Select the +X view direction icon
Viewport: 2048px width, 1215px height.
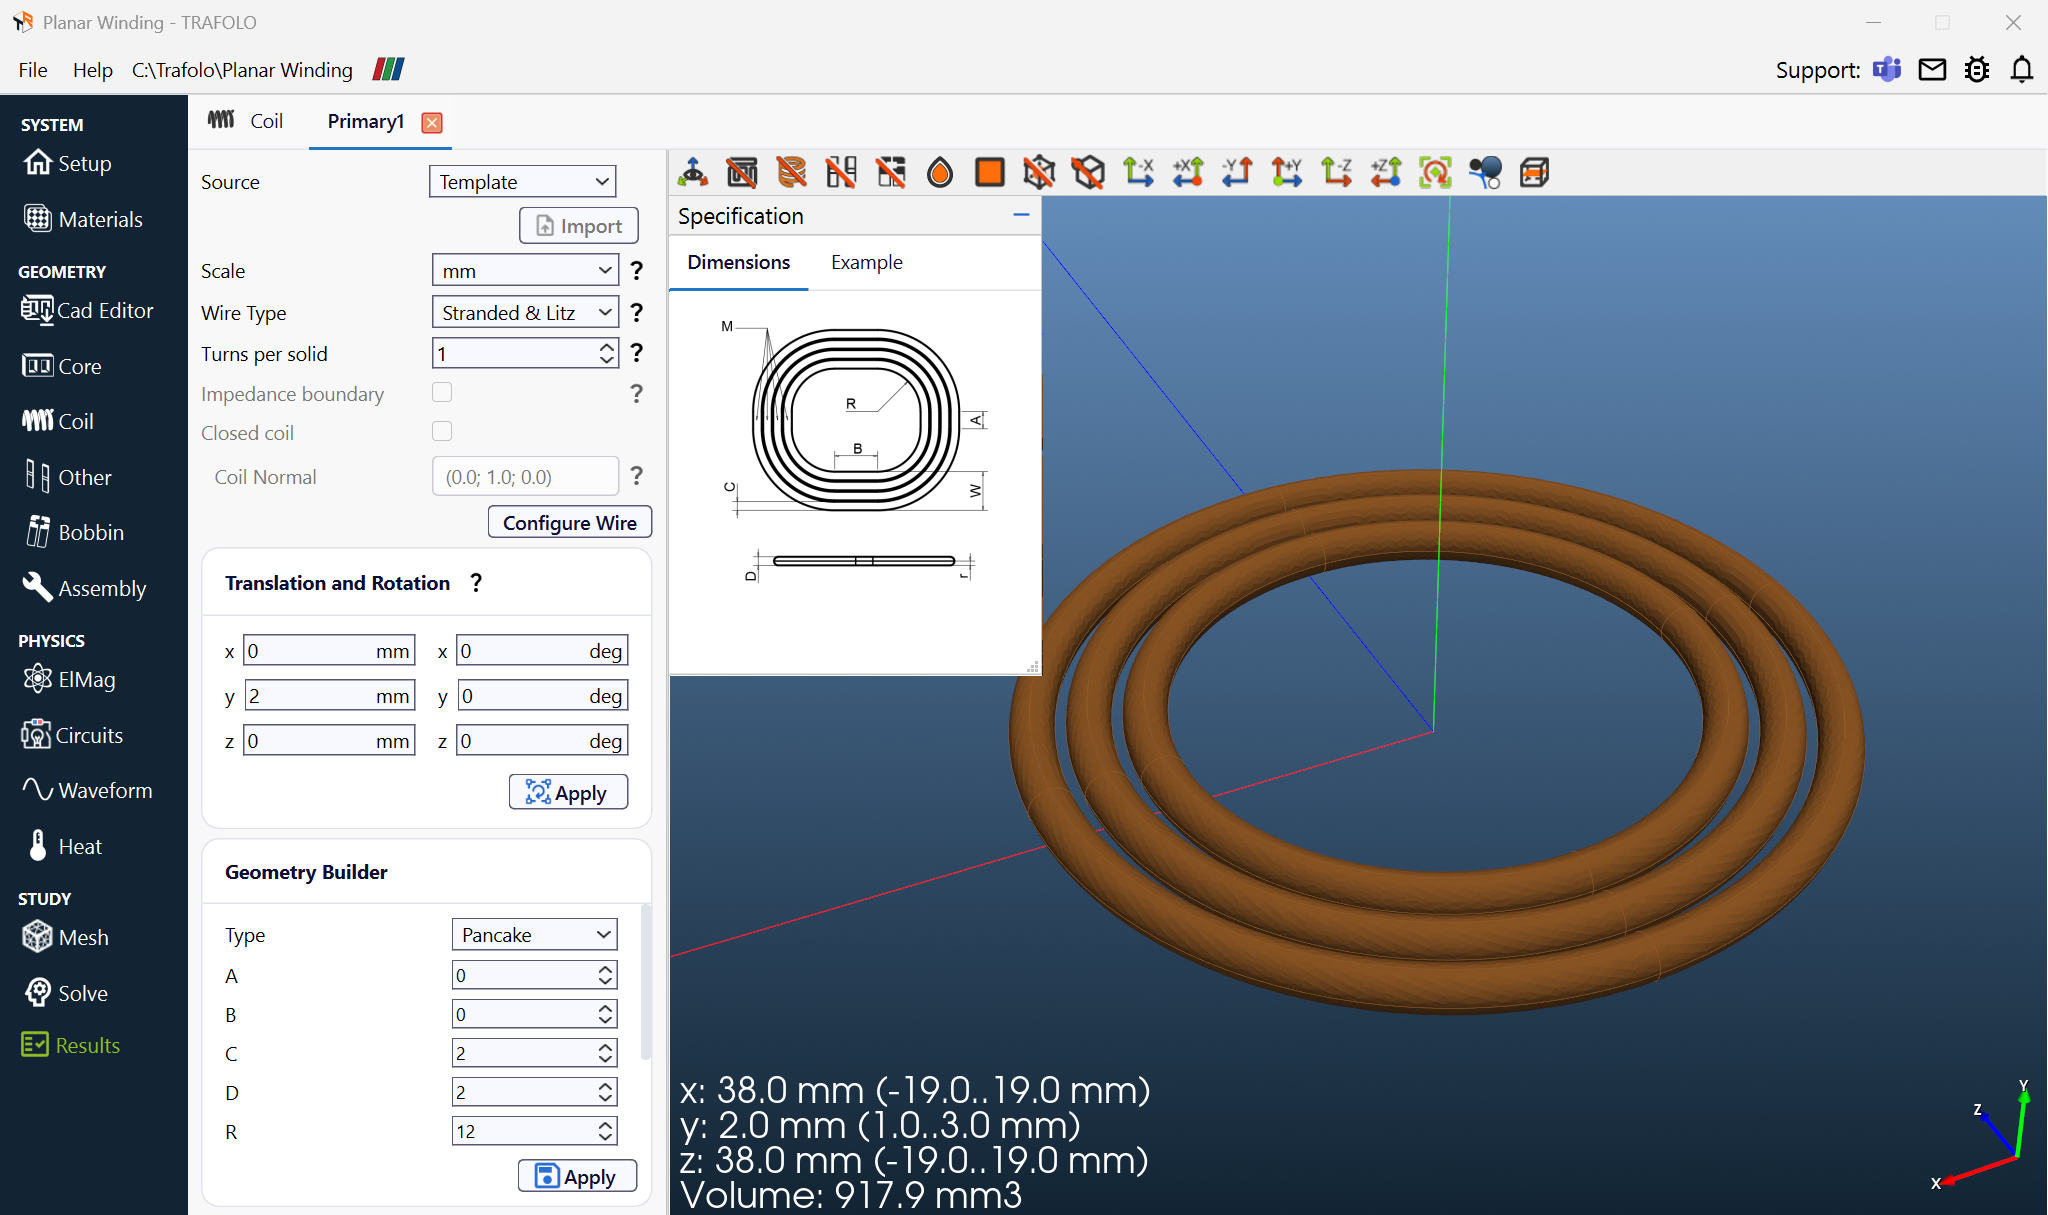pyautogui.click(x=1188, y=172)
